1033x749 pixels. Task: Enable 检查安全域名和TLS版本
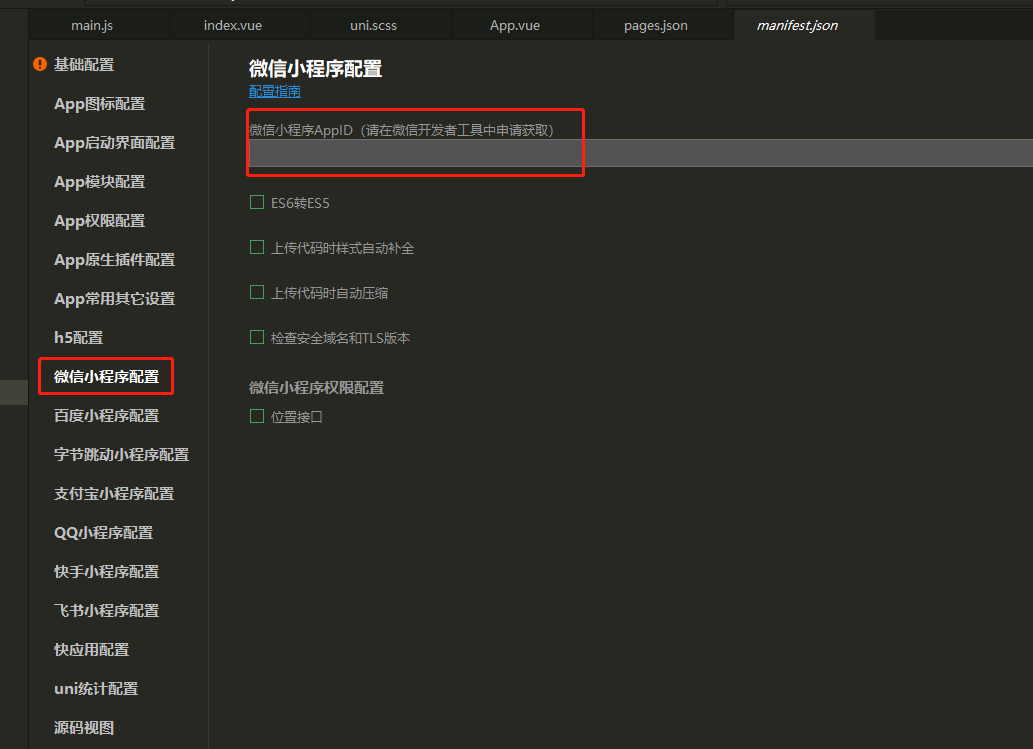point(257,337)
